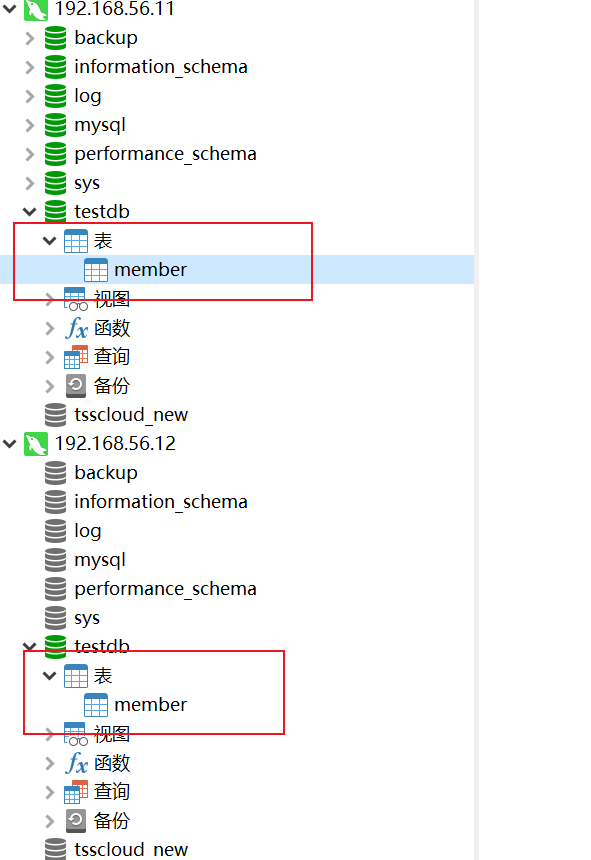Click the 备份 backup icon under first testdb
Image resolution: width=591 pixels, height=860 pixels.
click(x=76, y=386)
